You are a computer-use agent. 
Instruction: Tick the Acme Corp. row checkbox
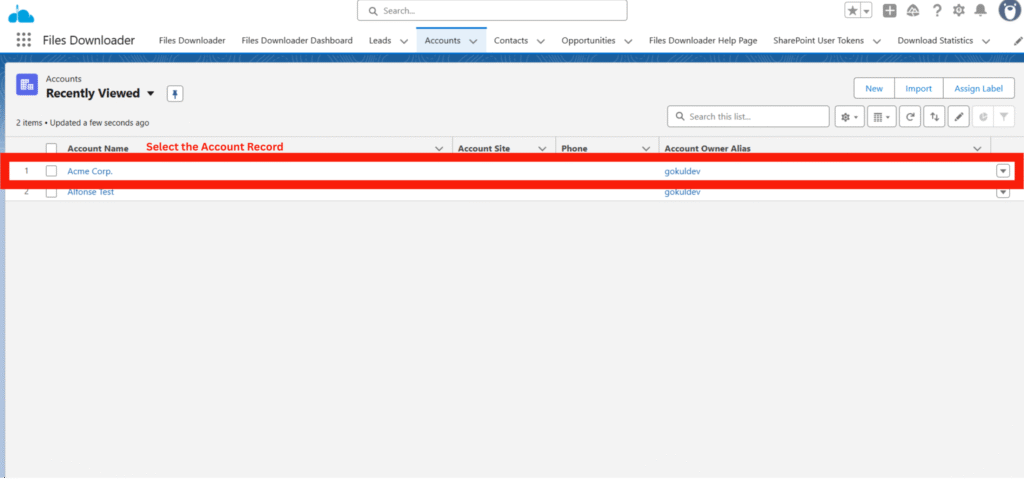click(52, 171)
